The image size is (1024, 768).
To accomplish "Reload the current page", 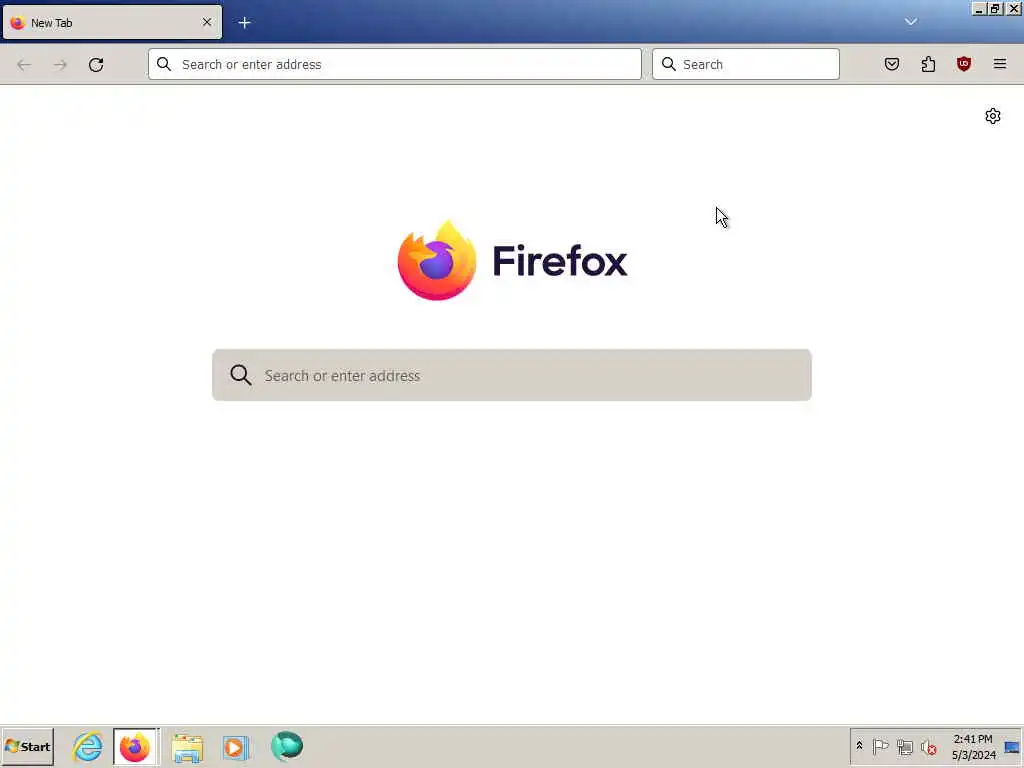I will (96, 65).
